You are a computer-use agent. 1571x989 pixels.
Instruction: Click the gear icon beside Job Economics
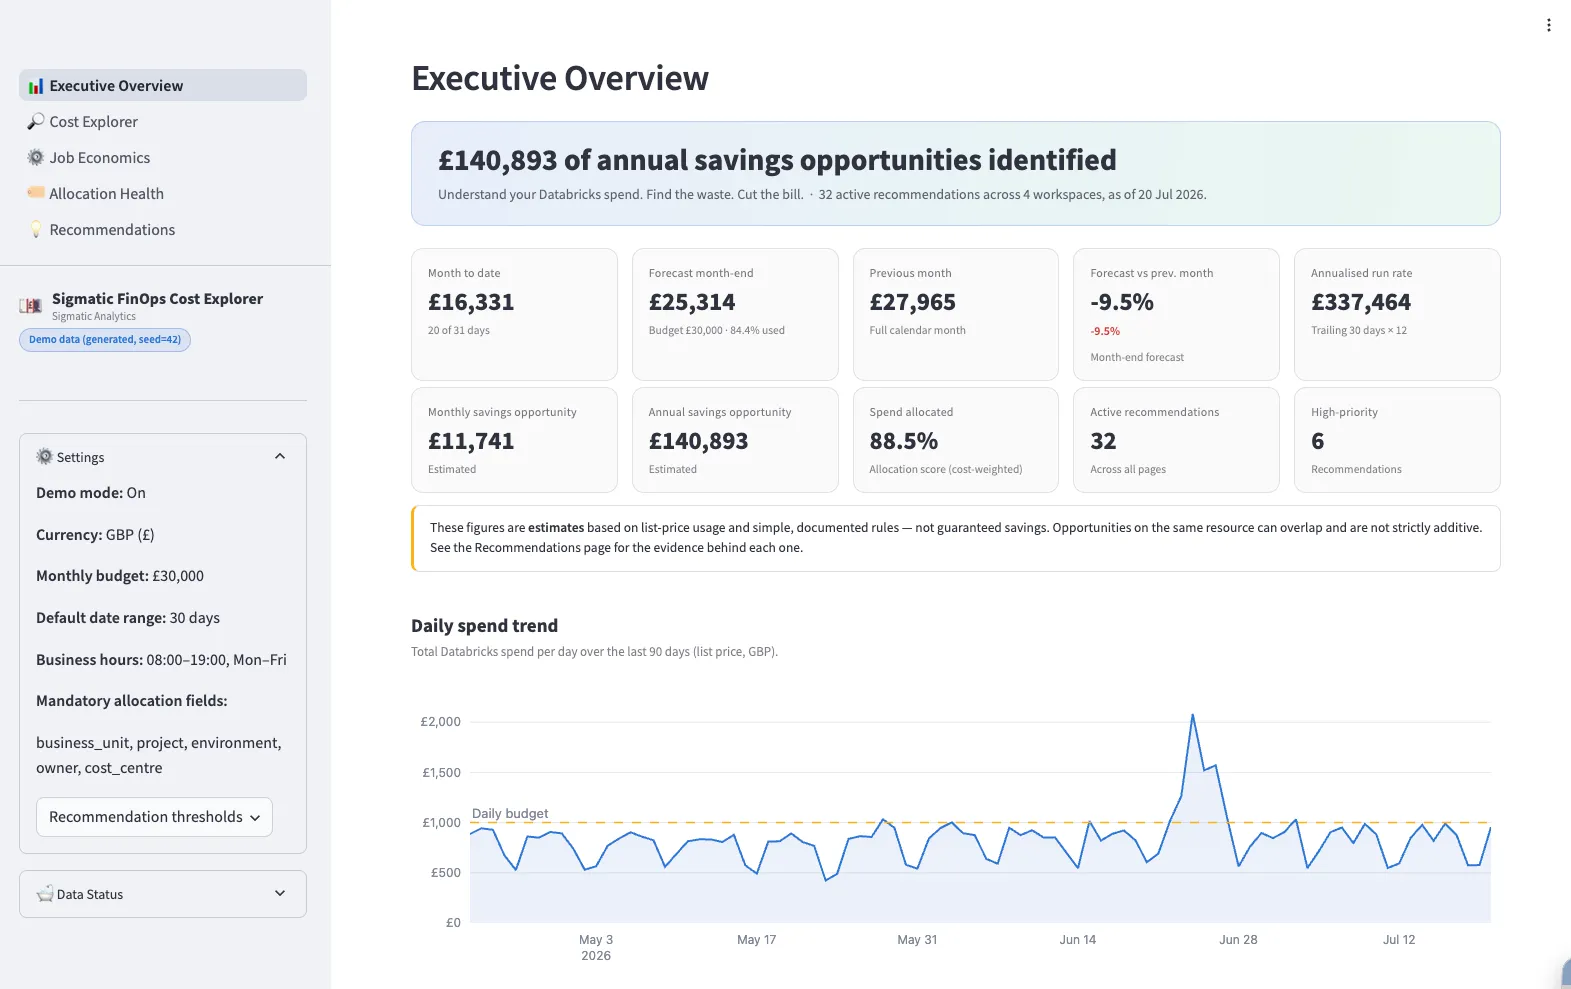tap(36, 157)
